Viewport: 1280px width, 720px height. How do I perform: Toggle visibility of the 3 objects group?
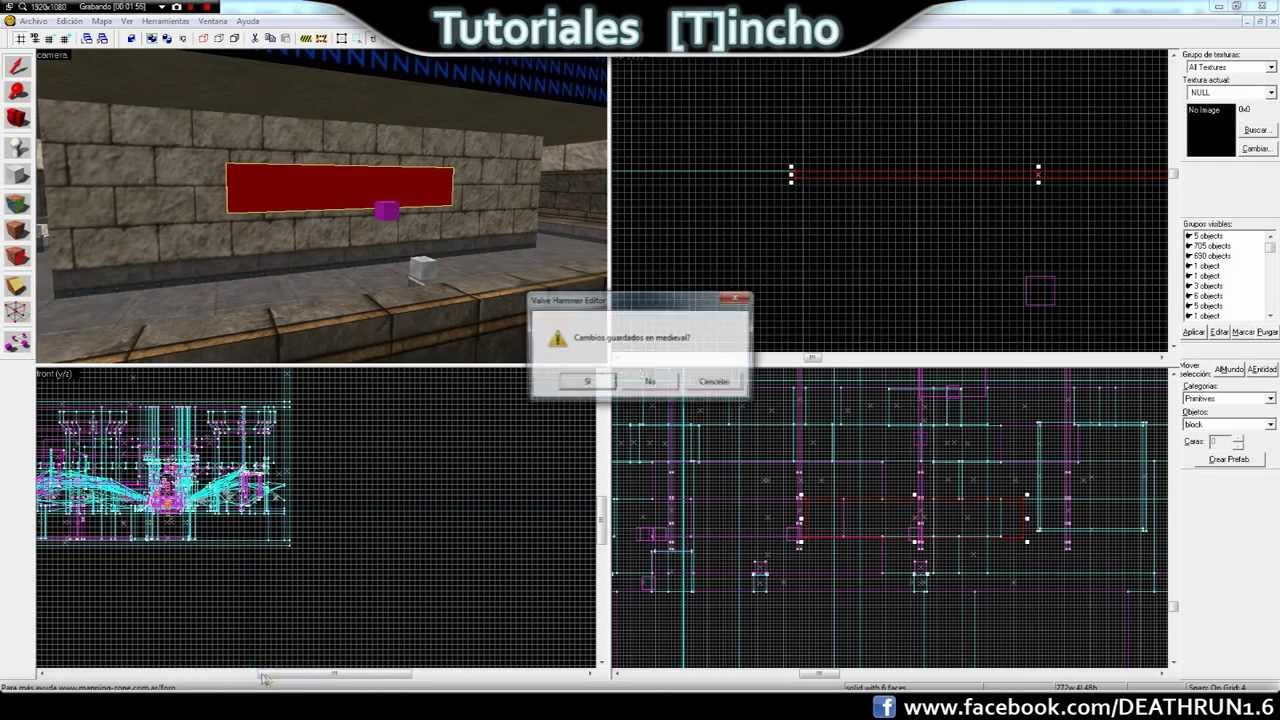pyautogui.click(x=1189, y=286)
